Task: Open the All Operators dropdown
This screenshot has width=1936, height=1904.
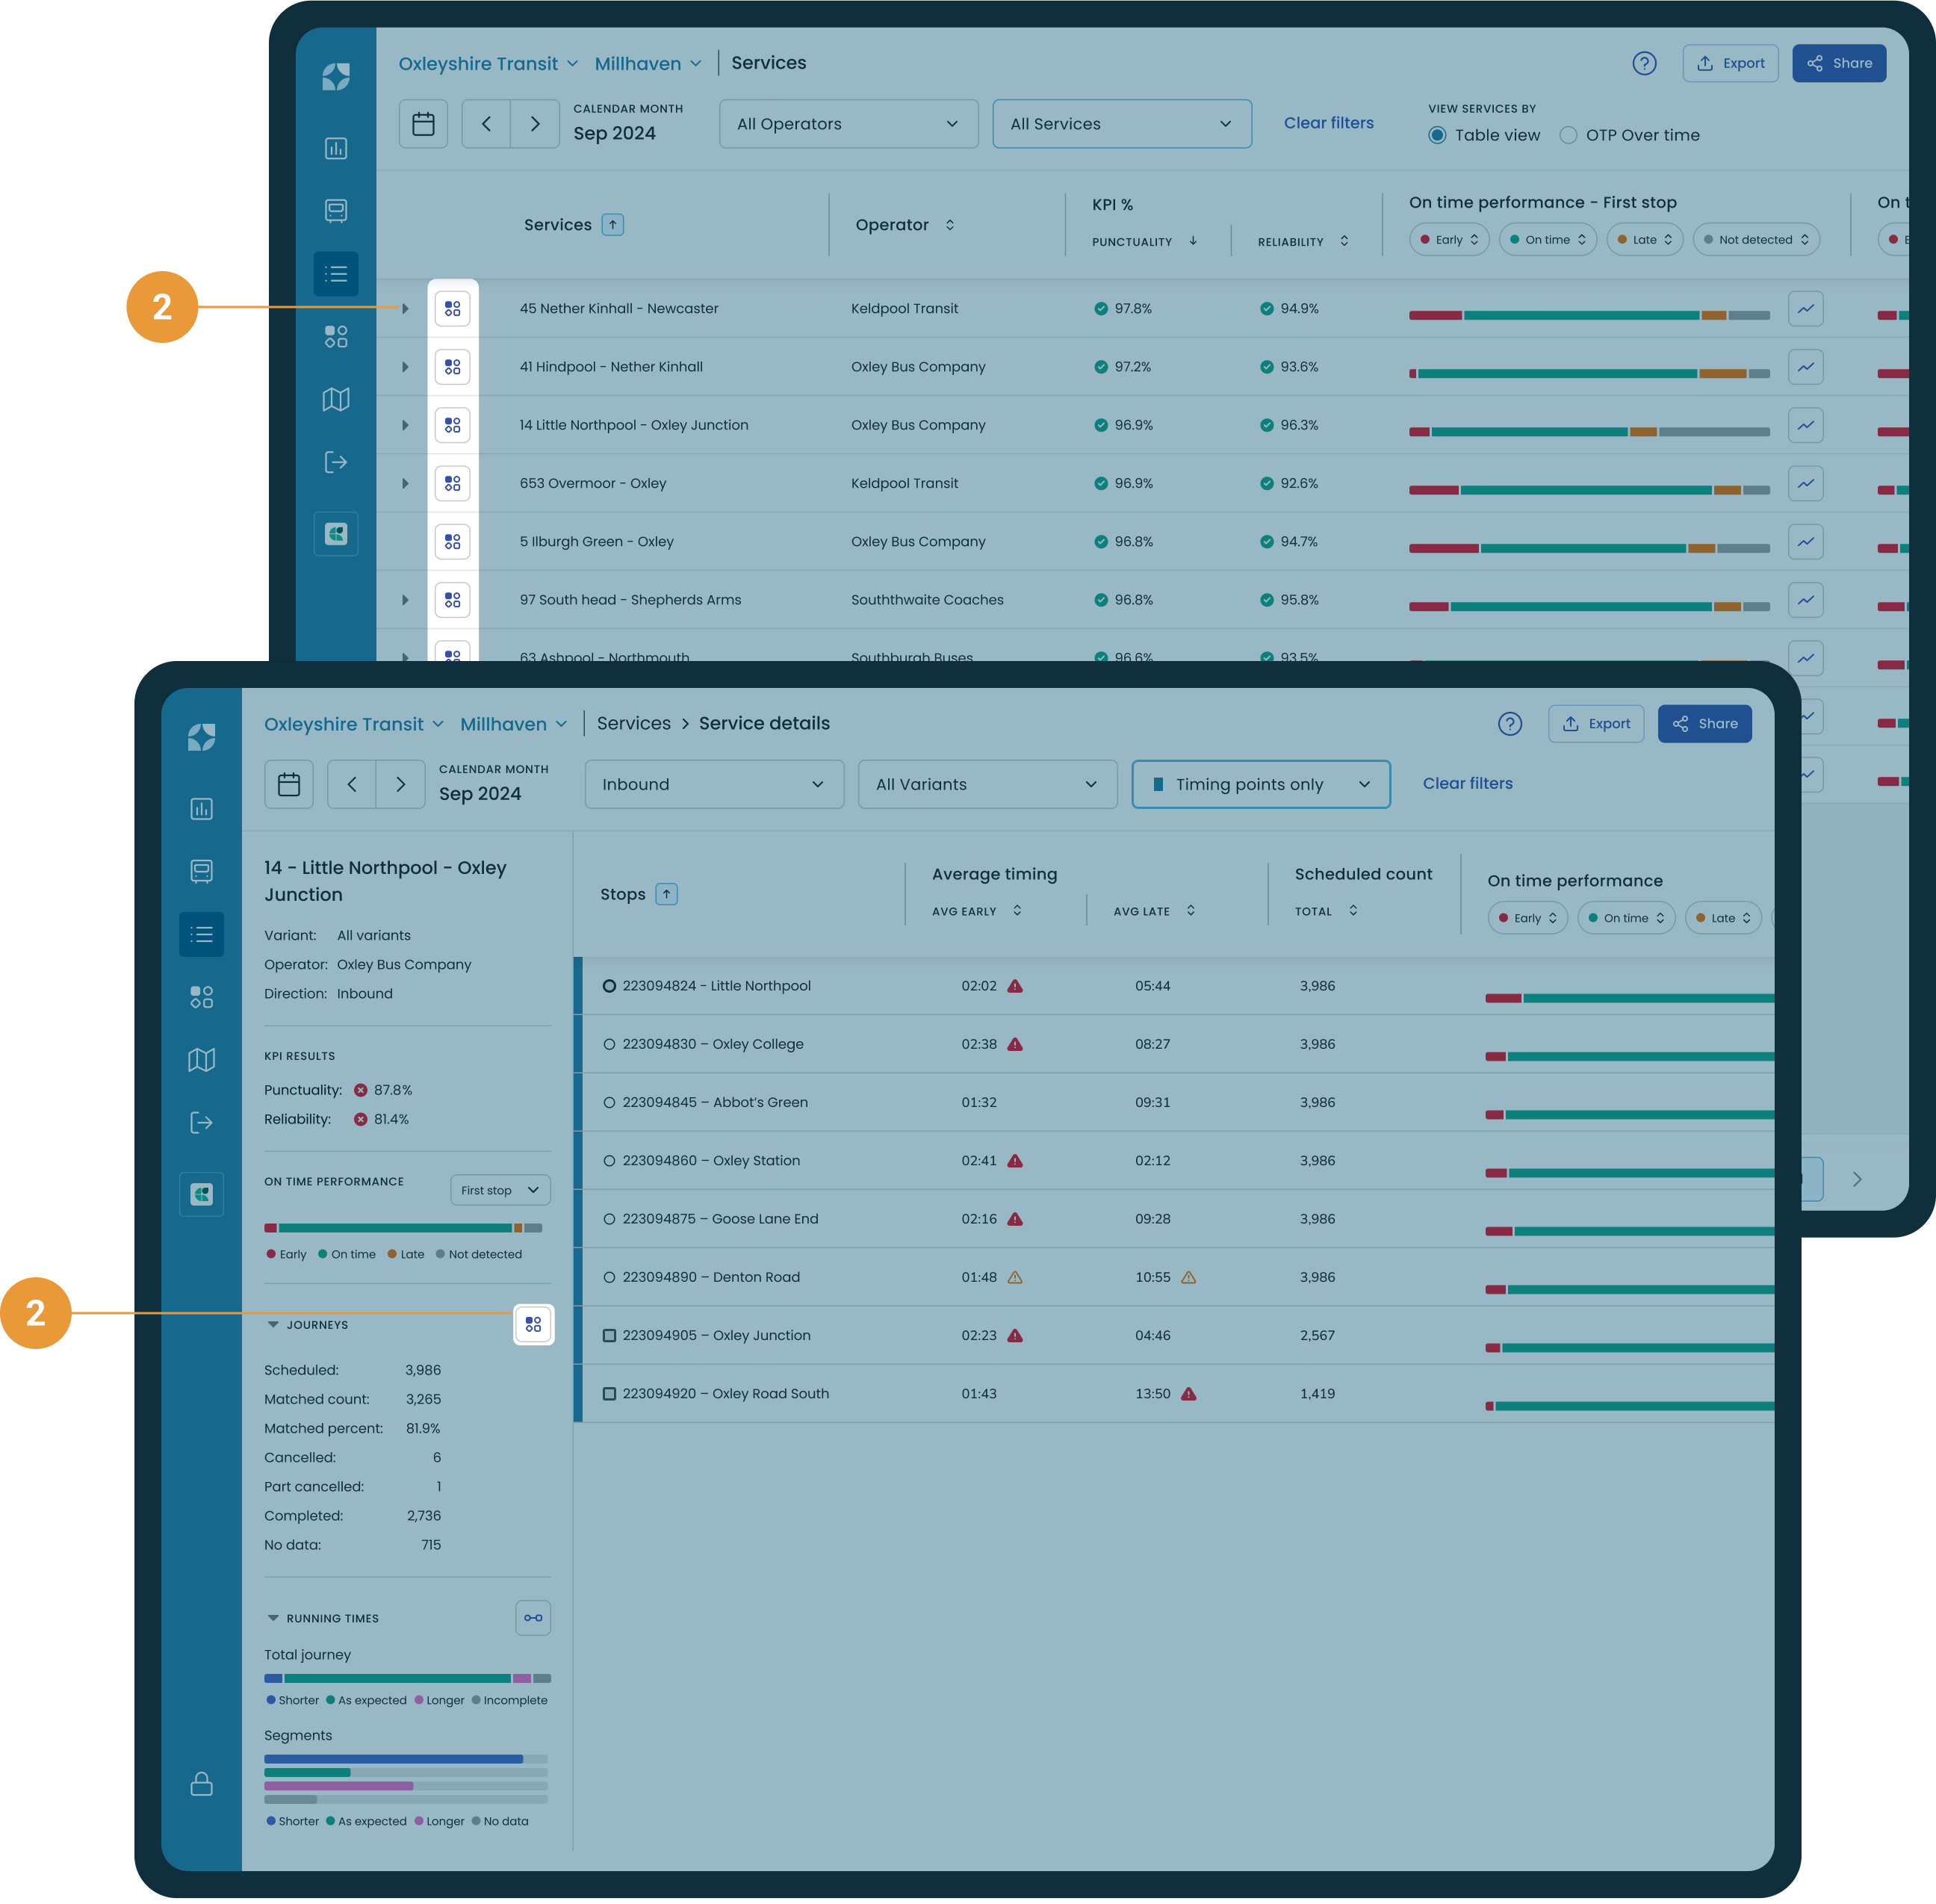Action: point(848,124)
